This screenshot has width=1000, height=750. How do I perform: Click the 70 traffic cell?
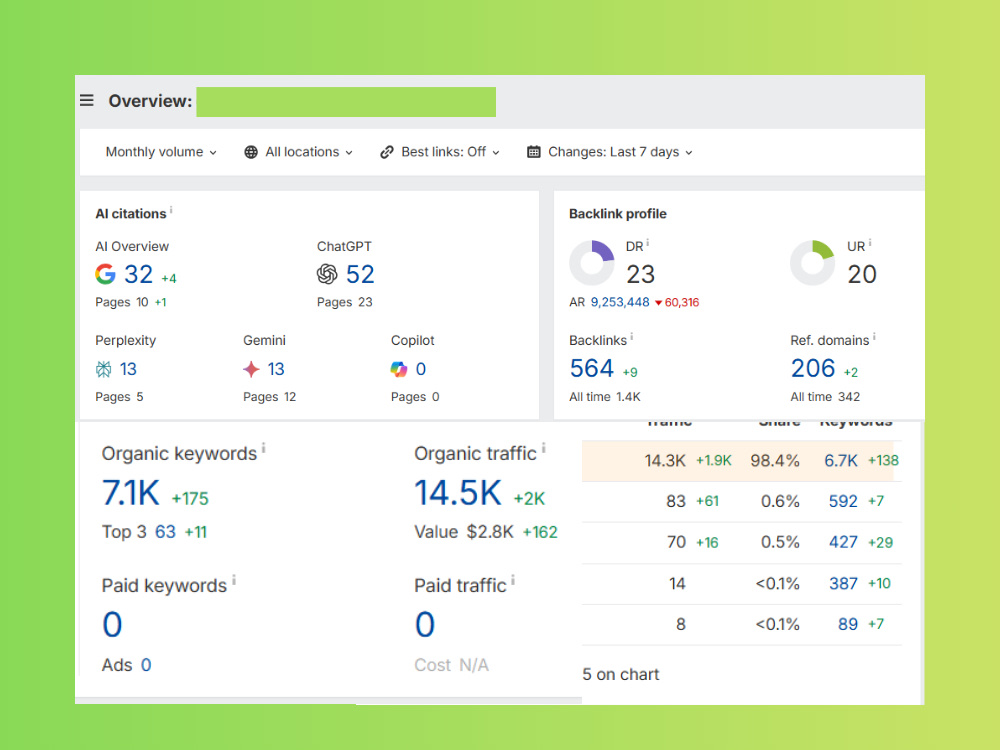(677, 542)
